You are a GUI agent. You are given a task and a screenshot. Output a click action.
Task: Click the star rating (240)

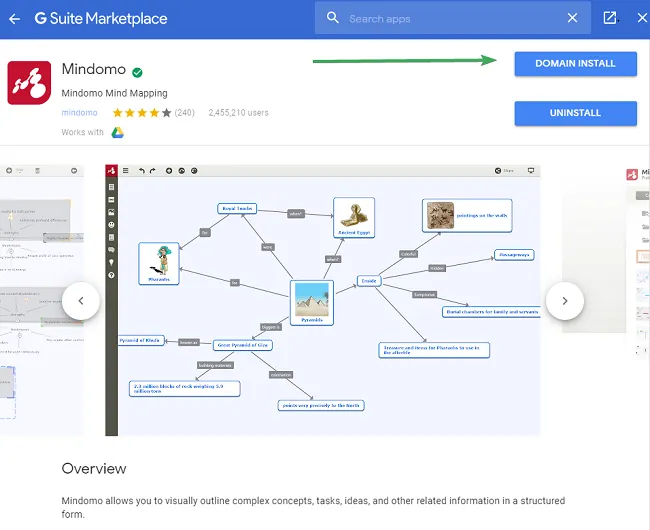pos(153,113)
